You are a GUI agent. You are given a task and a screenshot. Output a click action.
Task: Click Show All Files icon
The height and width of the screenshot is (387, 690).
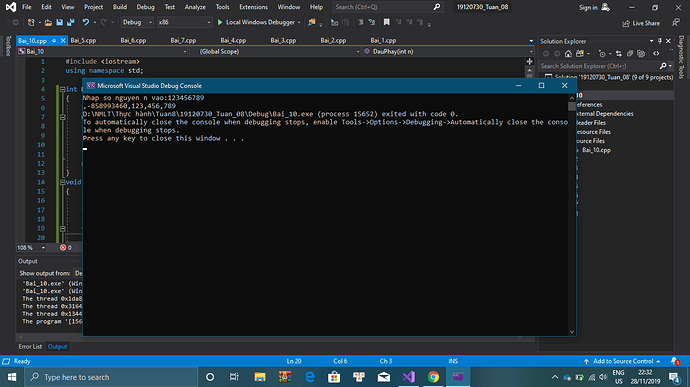click(641, 54)
